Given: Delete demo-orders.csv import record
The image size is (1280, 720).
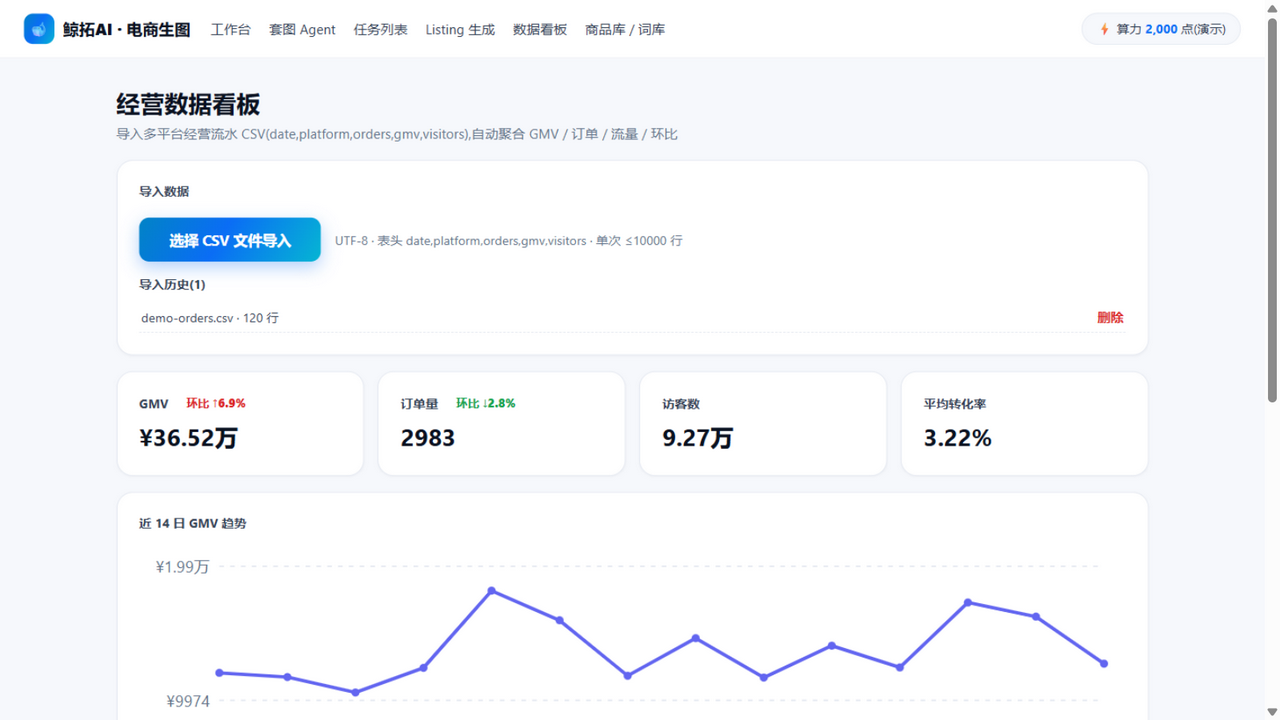Looking at the screenshot, I should [x=1110, y=317].
